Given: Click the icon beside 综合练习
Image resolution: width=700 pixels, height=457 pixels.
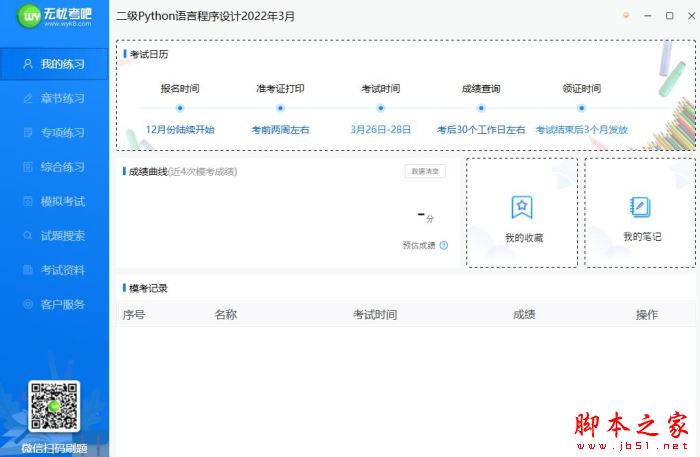Looking at the screenshot, I should (28, 167).
